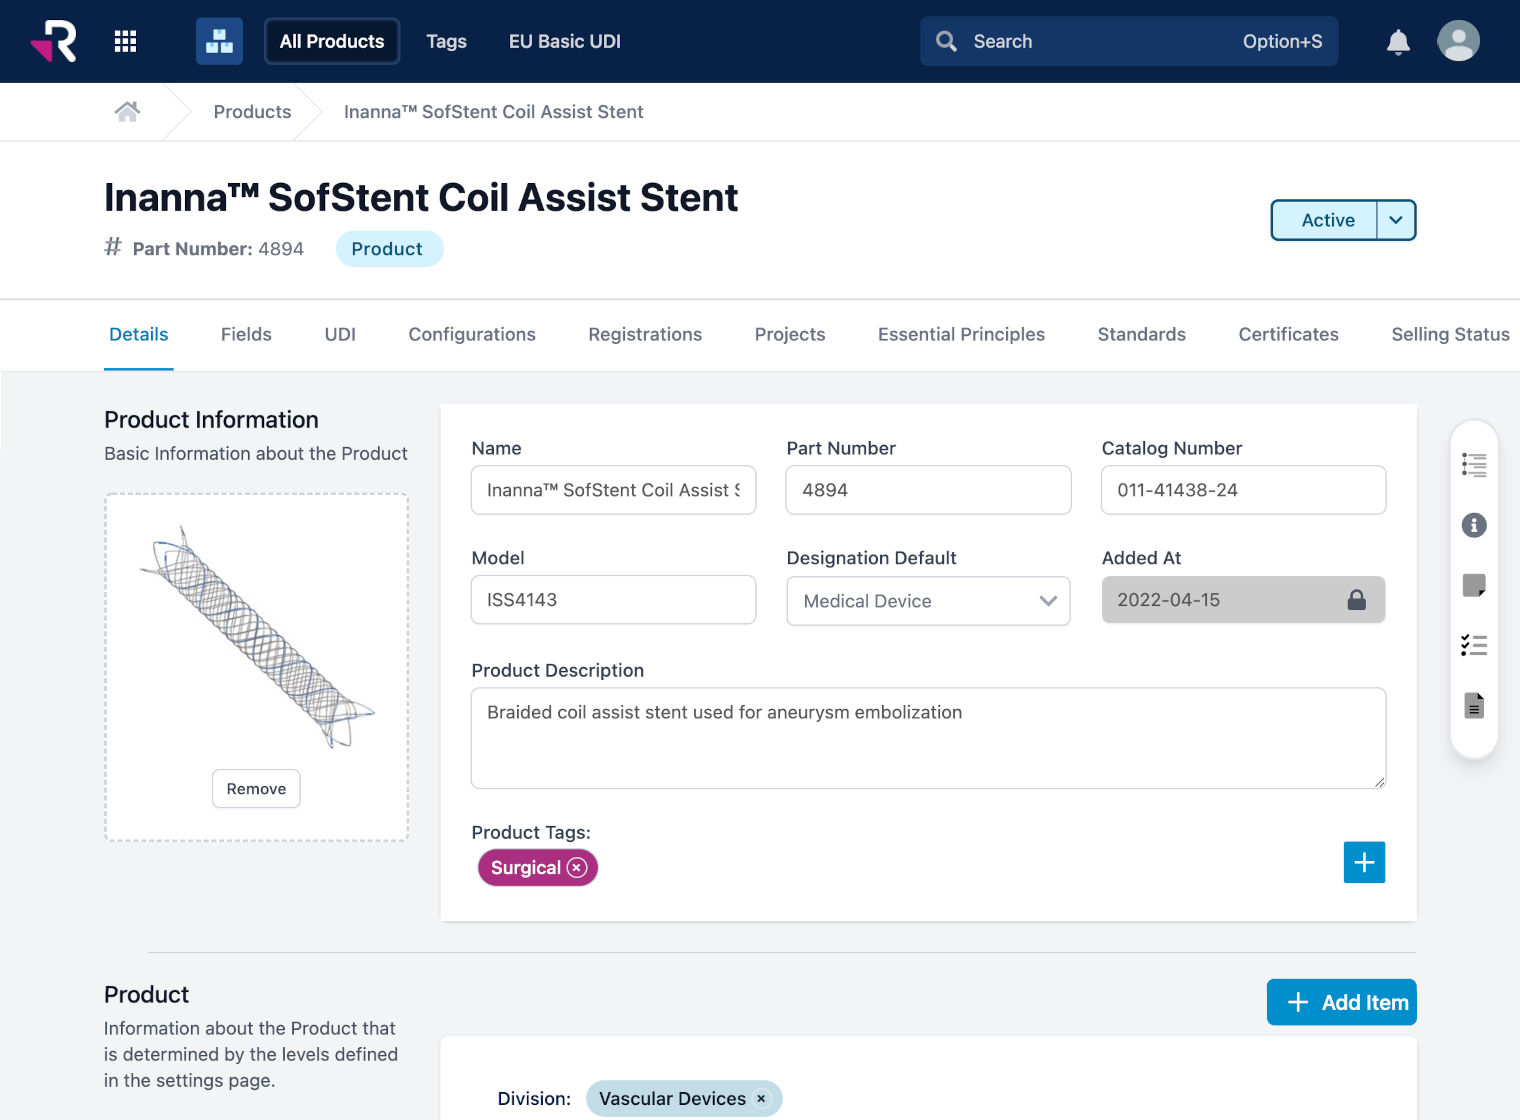Screen dimensions: 1520x1120
Task: Open the activity timeline panel in right sidebar
Action: pos(1473,464)
